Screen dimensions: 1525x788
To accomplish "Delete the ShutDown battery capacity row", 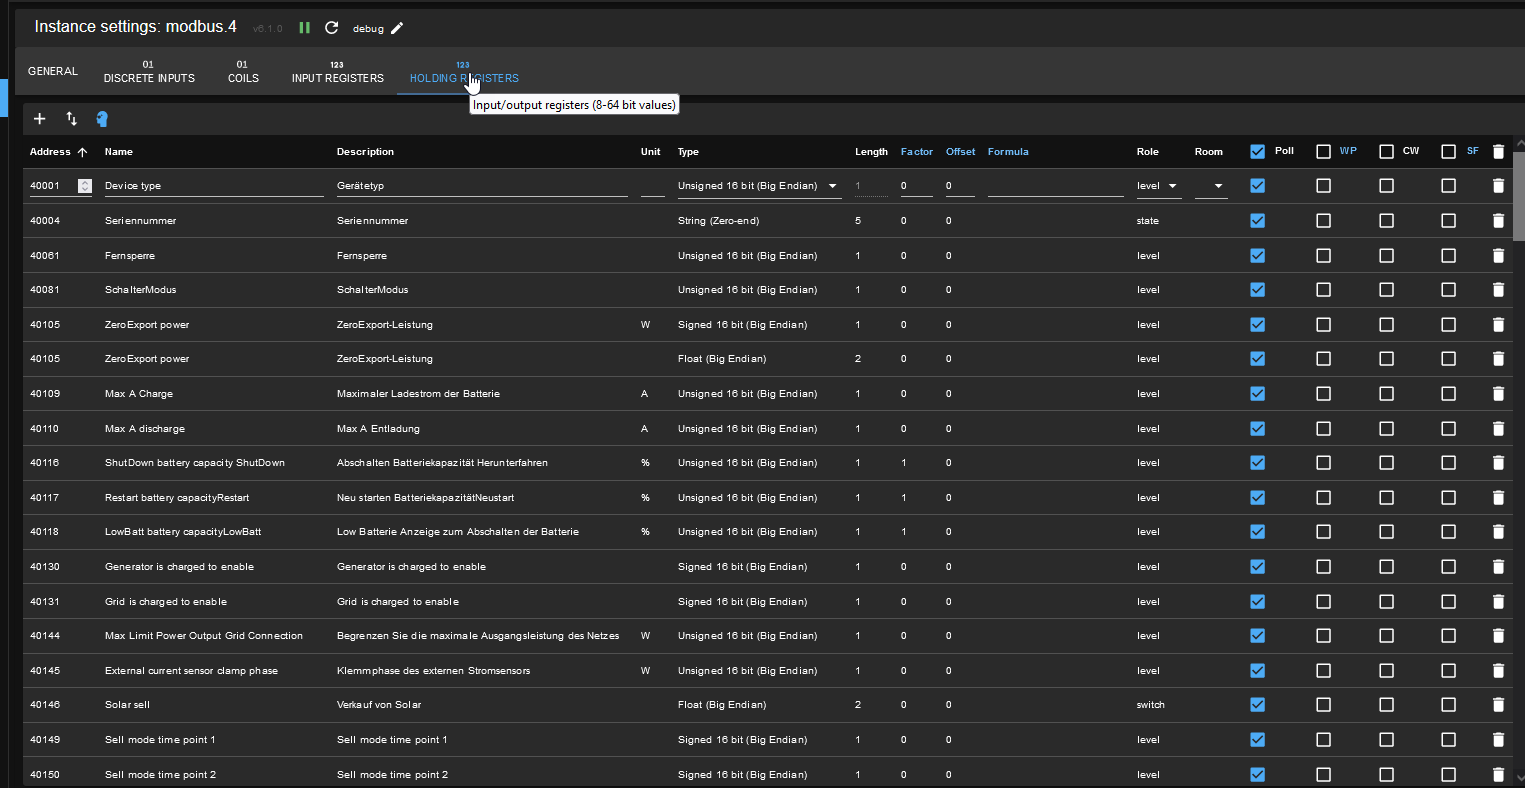I will point(1498,462).
